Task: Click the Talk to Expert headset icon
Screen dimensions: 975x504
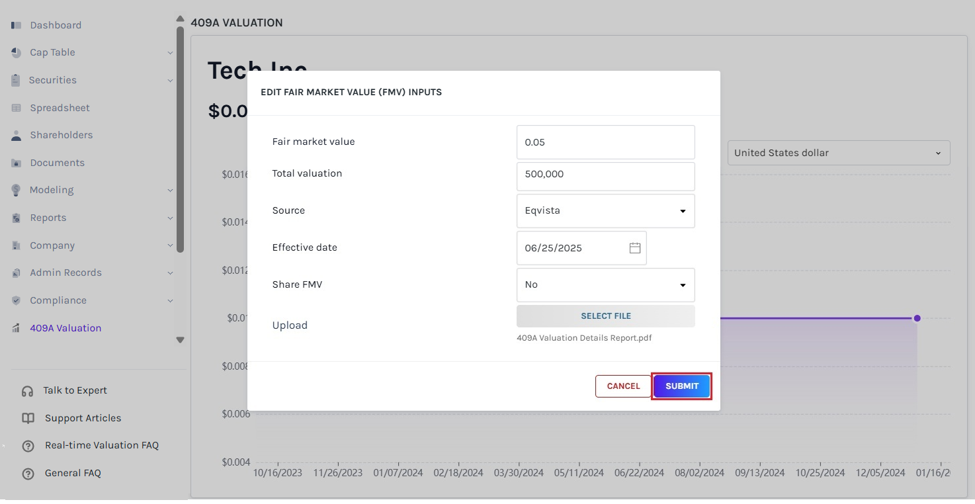Action: point(27,391)
